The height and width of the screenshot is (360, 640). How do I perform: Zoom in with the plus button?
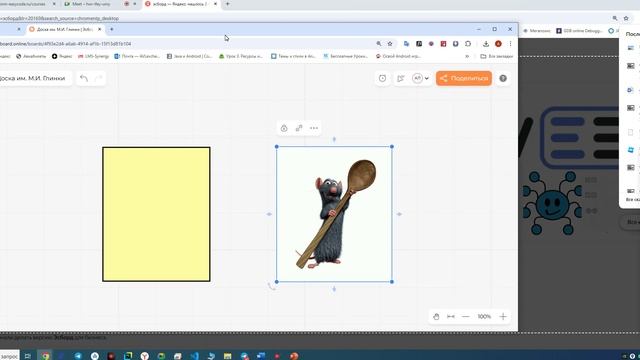(x=503, y=317)
